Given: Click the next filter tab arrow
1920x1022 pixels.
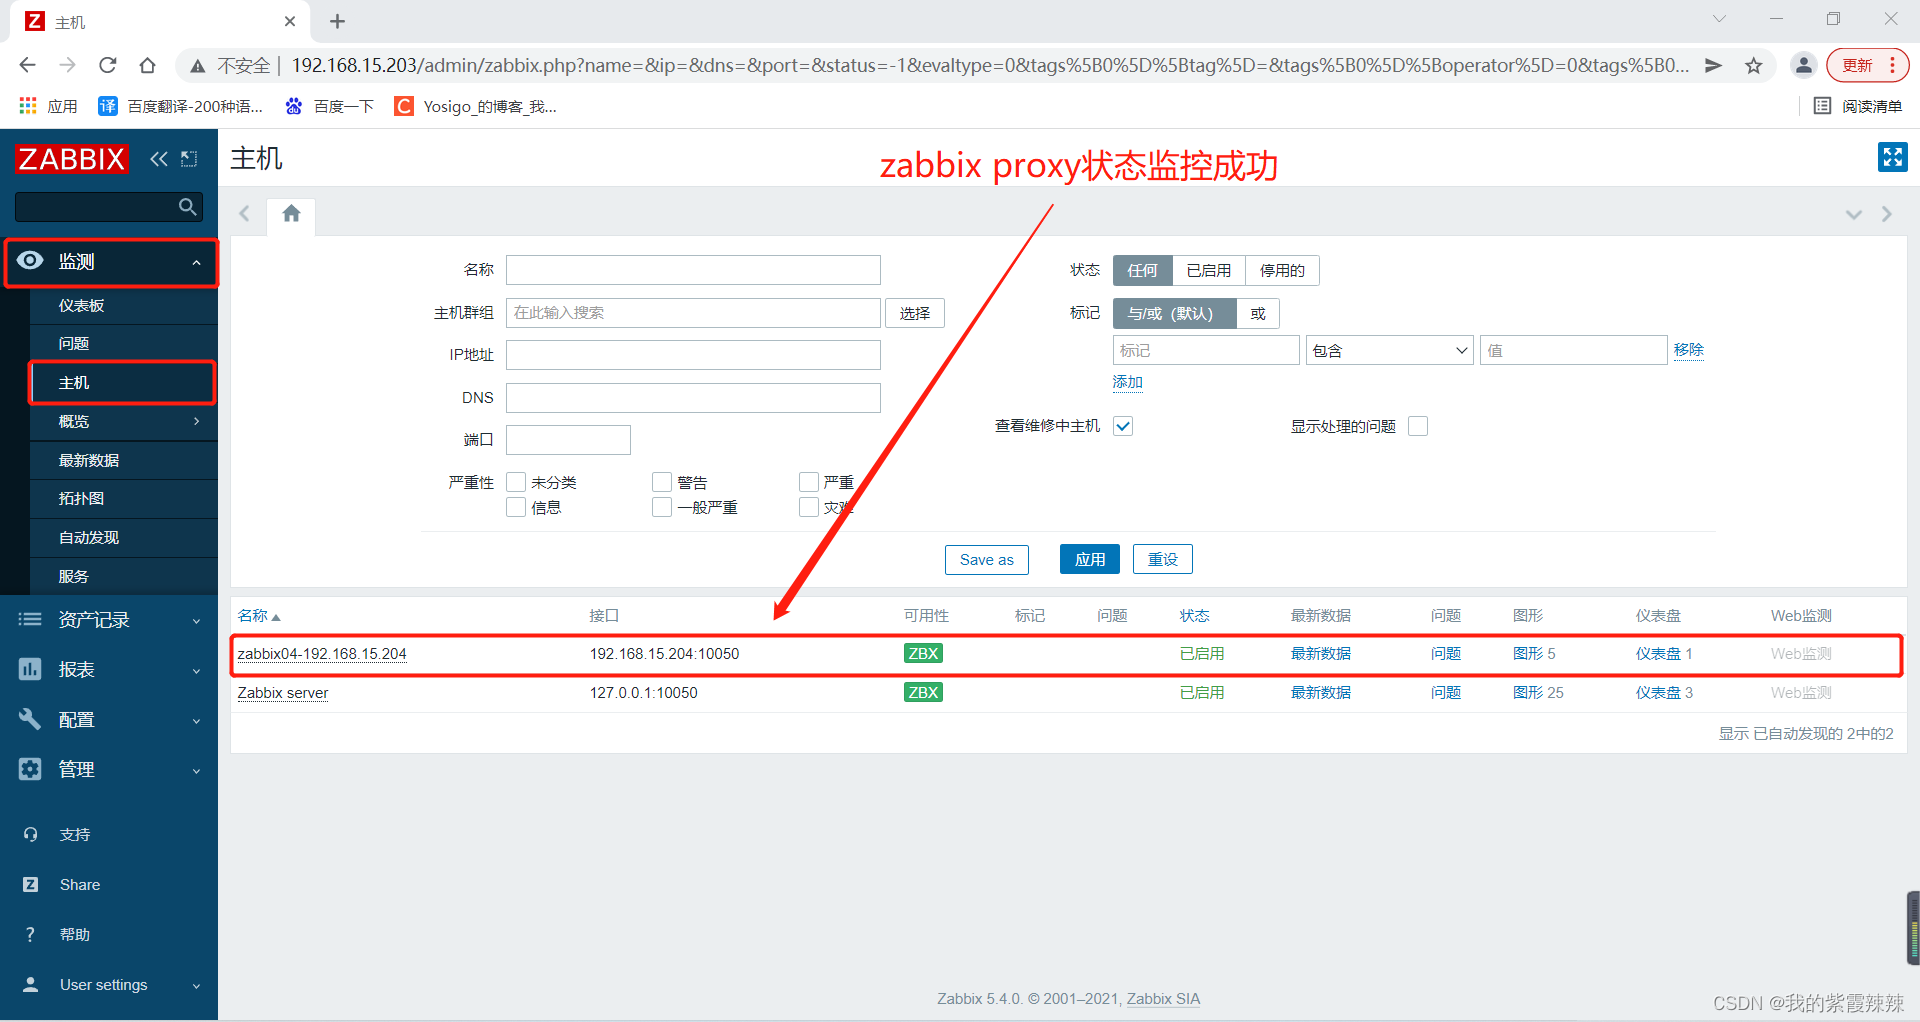Looking at the screenshot, I should coord(1886,215).
